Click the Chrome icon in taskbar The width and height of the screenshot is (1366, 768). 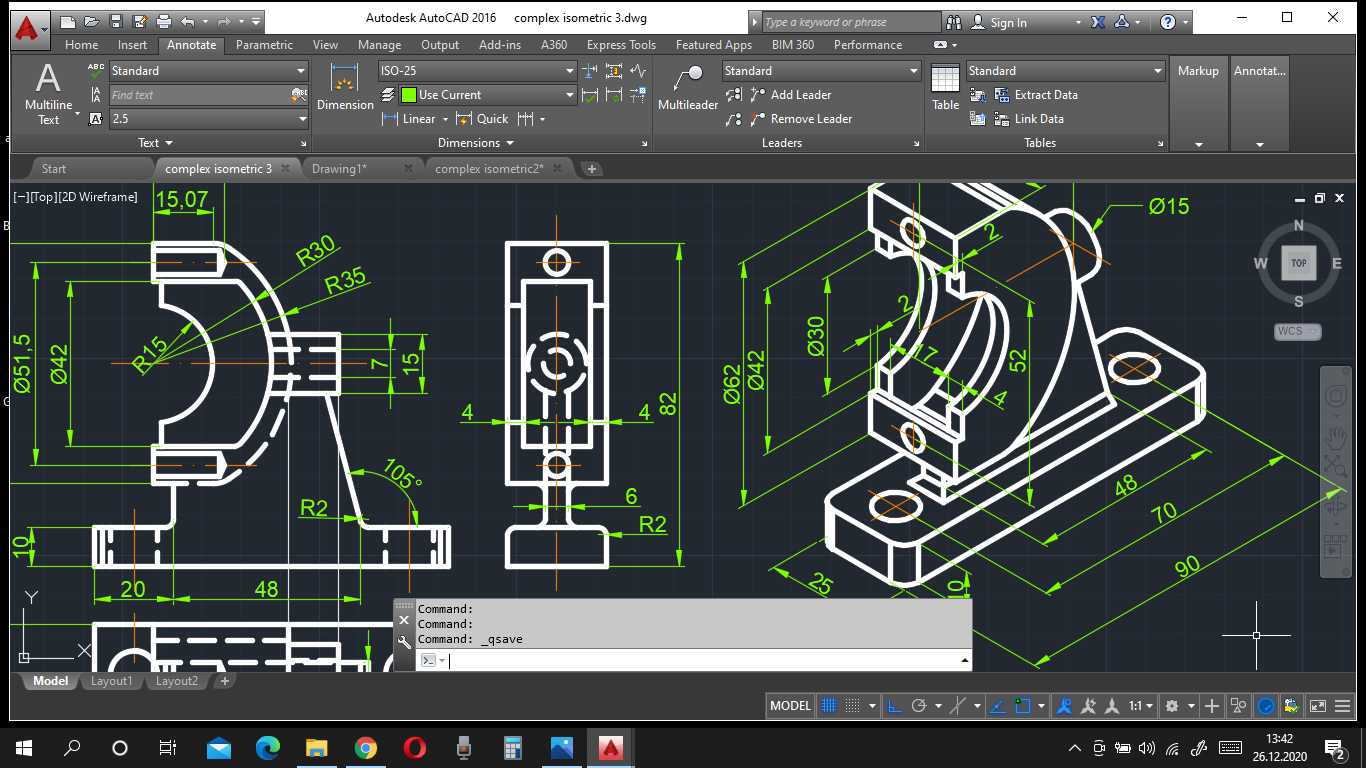pos(365,747)
